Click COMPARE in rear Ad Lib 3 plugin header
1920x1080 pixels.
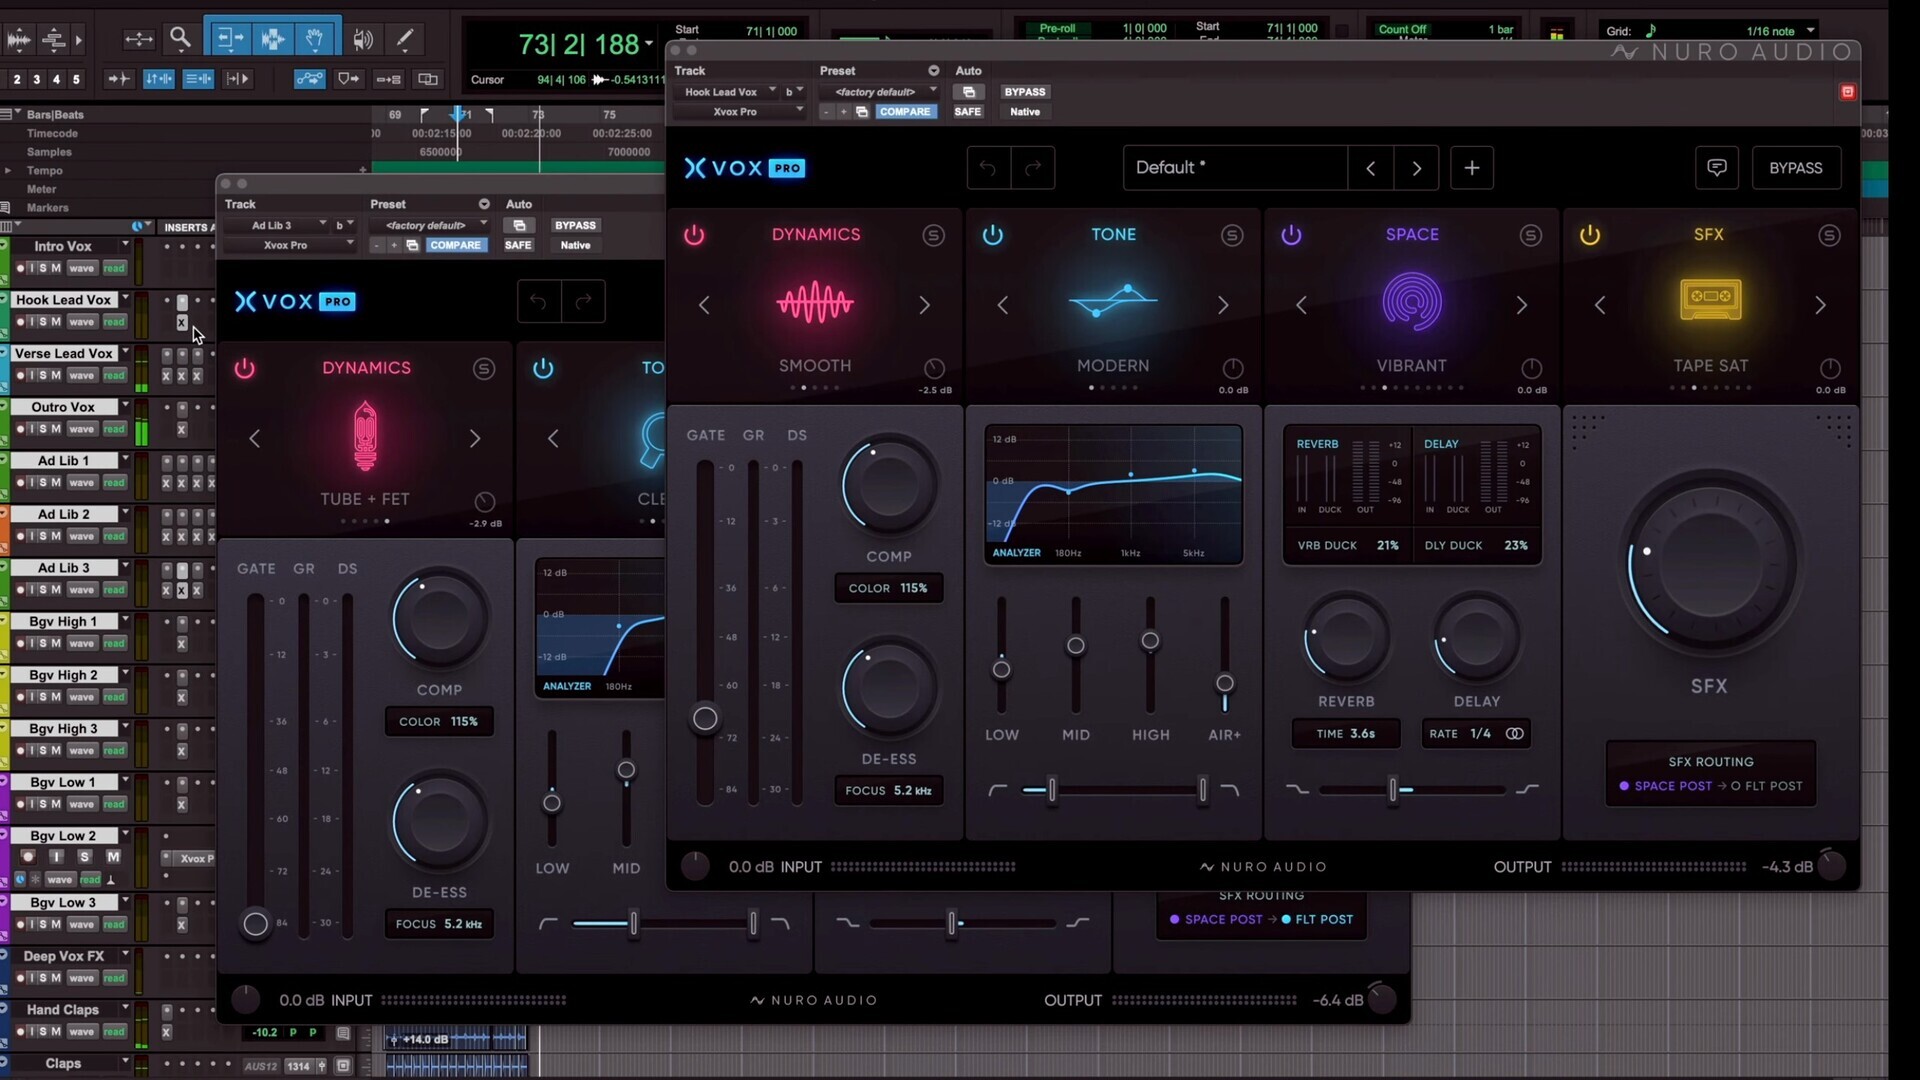tap(455, 245)
